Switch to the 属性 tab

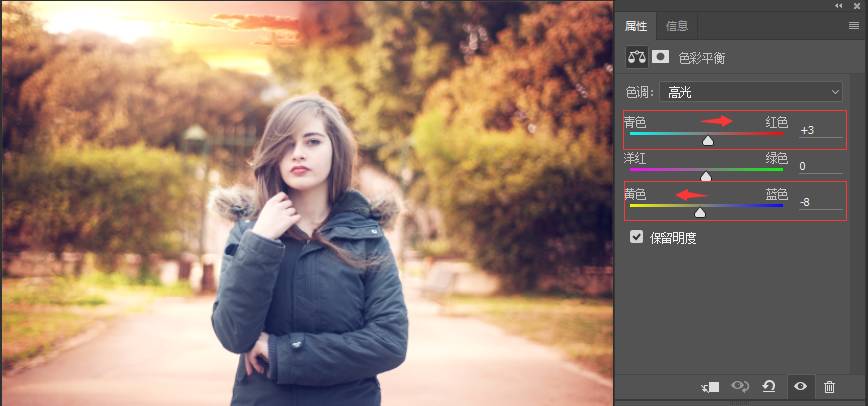[x=636, y=26]
